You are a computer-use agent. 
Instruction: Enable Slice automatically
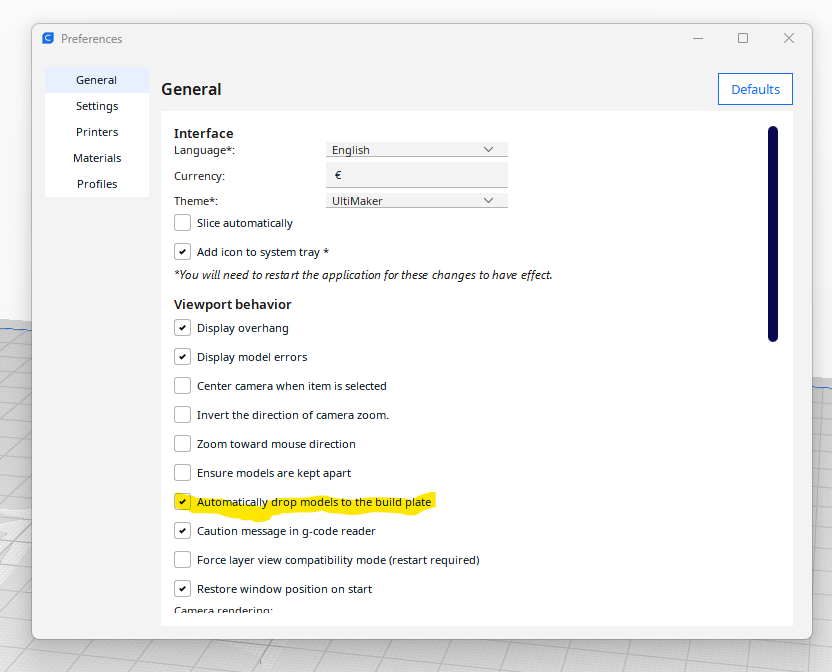(183, 222)
